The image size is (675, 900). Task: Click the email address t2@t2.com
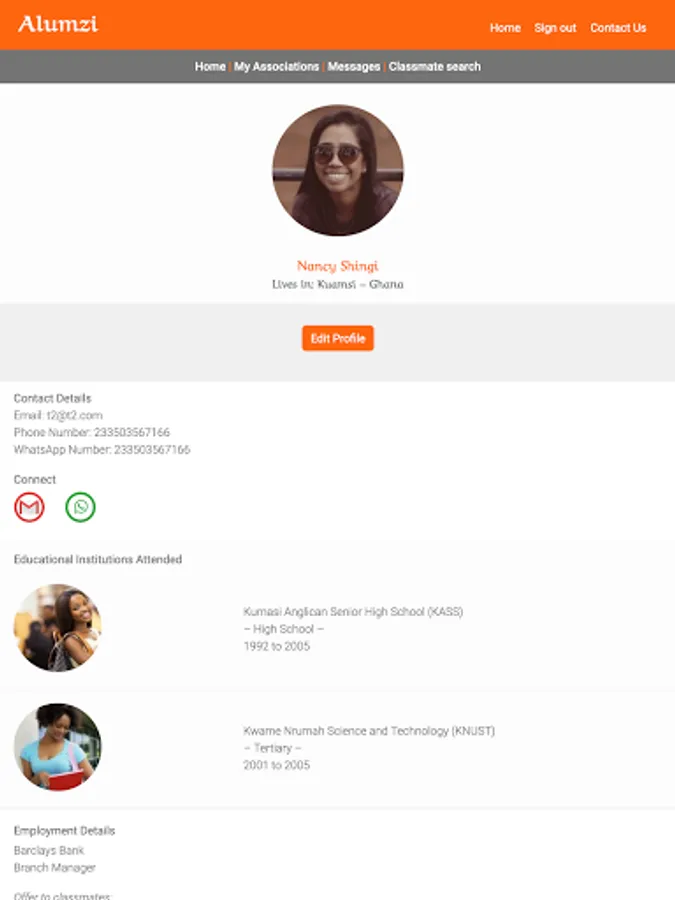point(75,415)
